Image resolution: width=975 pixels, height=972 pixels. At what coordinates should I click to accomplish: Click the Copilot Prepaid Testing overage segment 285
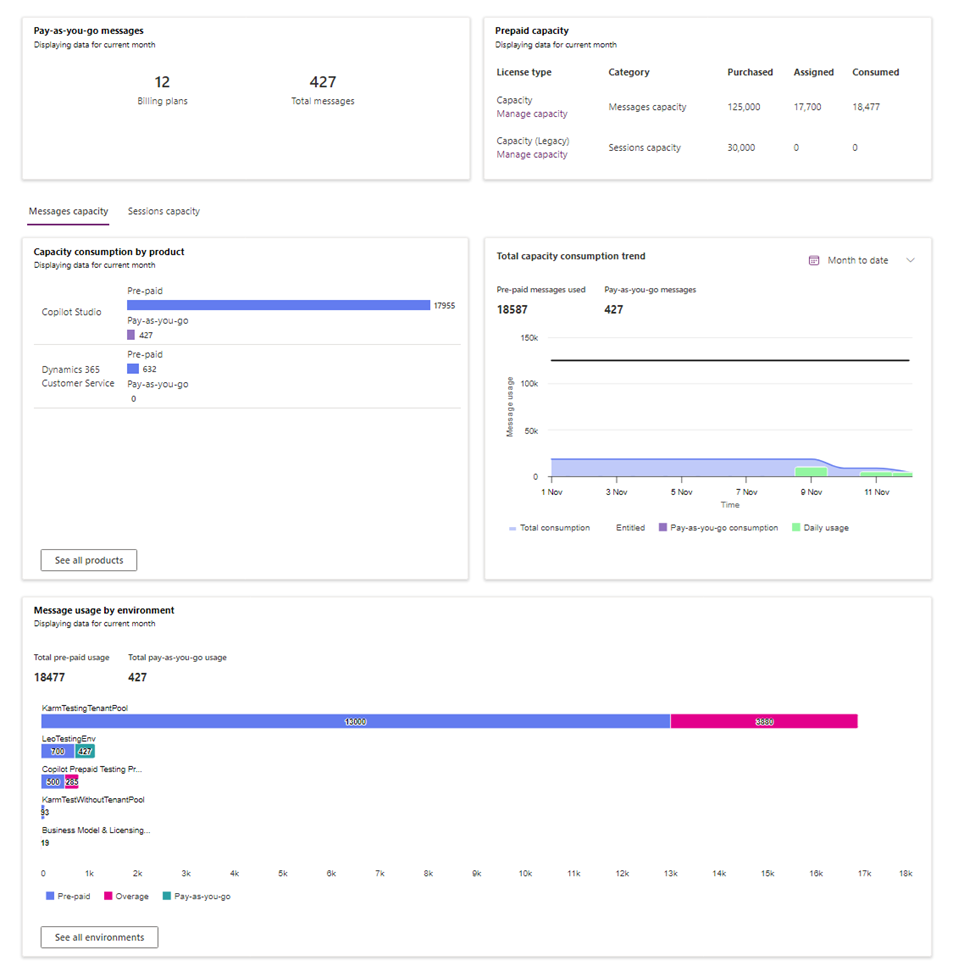[72, 782]
